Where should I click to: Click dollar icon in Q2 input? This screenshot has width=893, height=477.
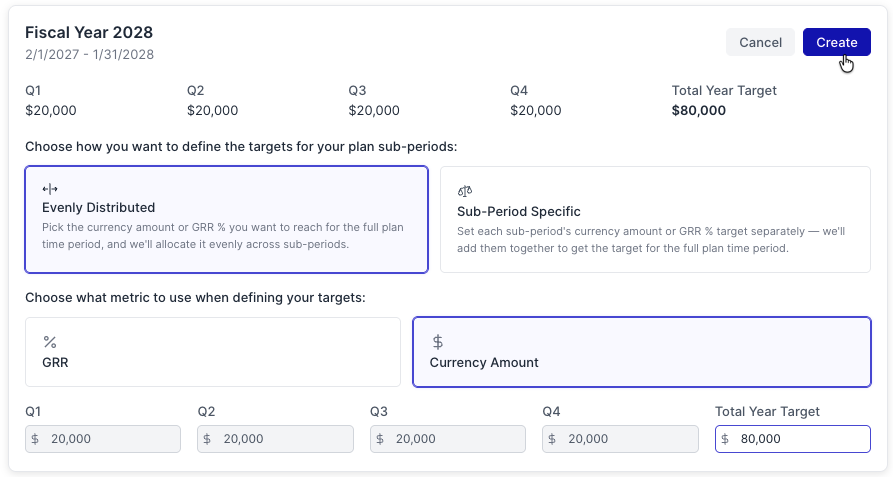208,439
